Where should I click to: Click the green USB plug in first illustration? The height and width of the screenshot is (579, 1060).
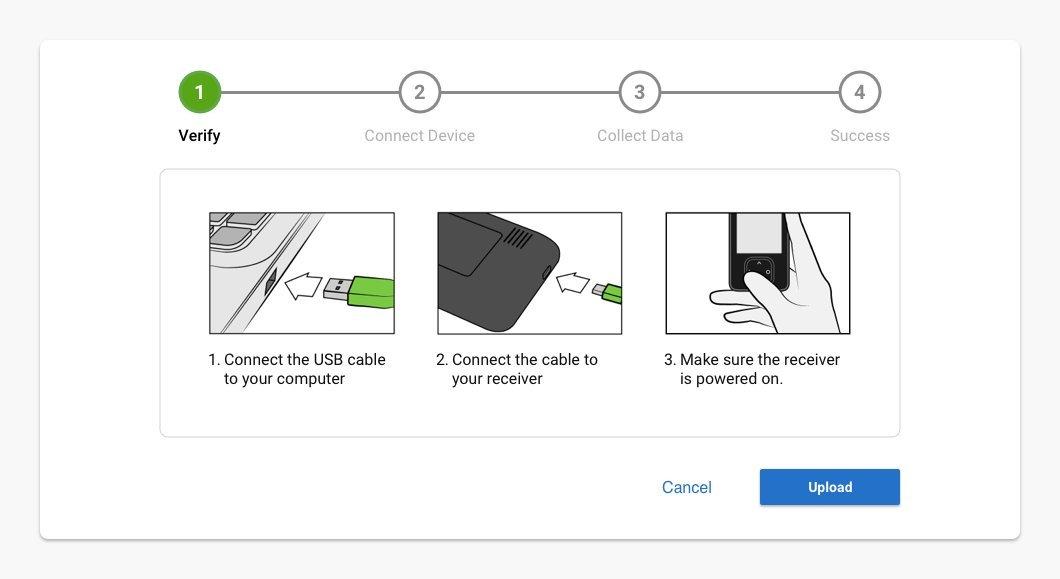coord(371,290)
